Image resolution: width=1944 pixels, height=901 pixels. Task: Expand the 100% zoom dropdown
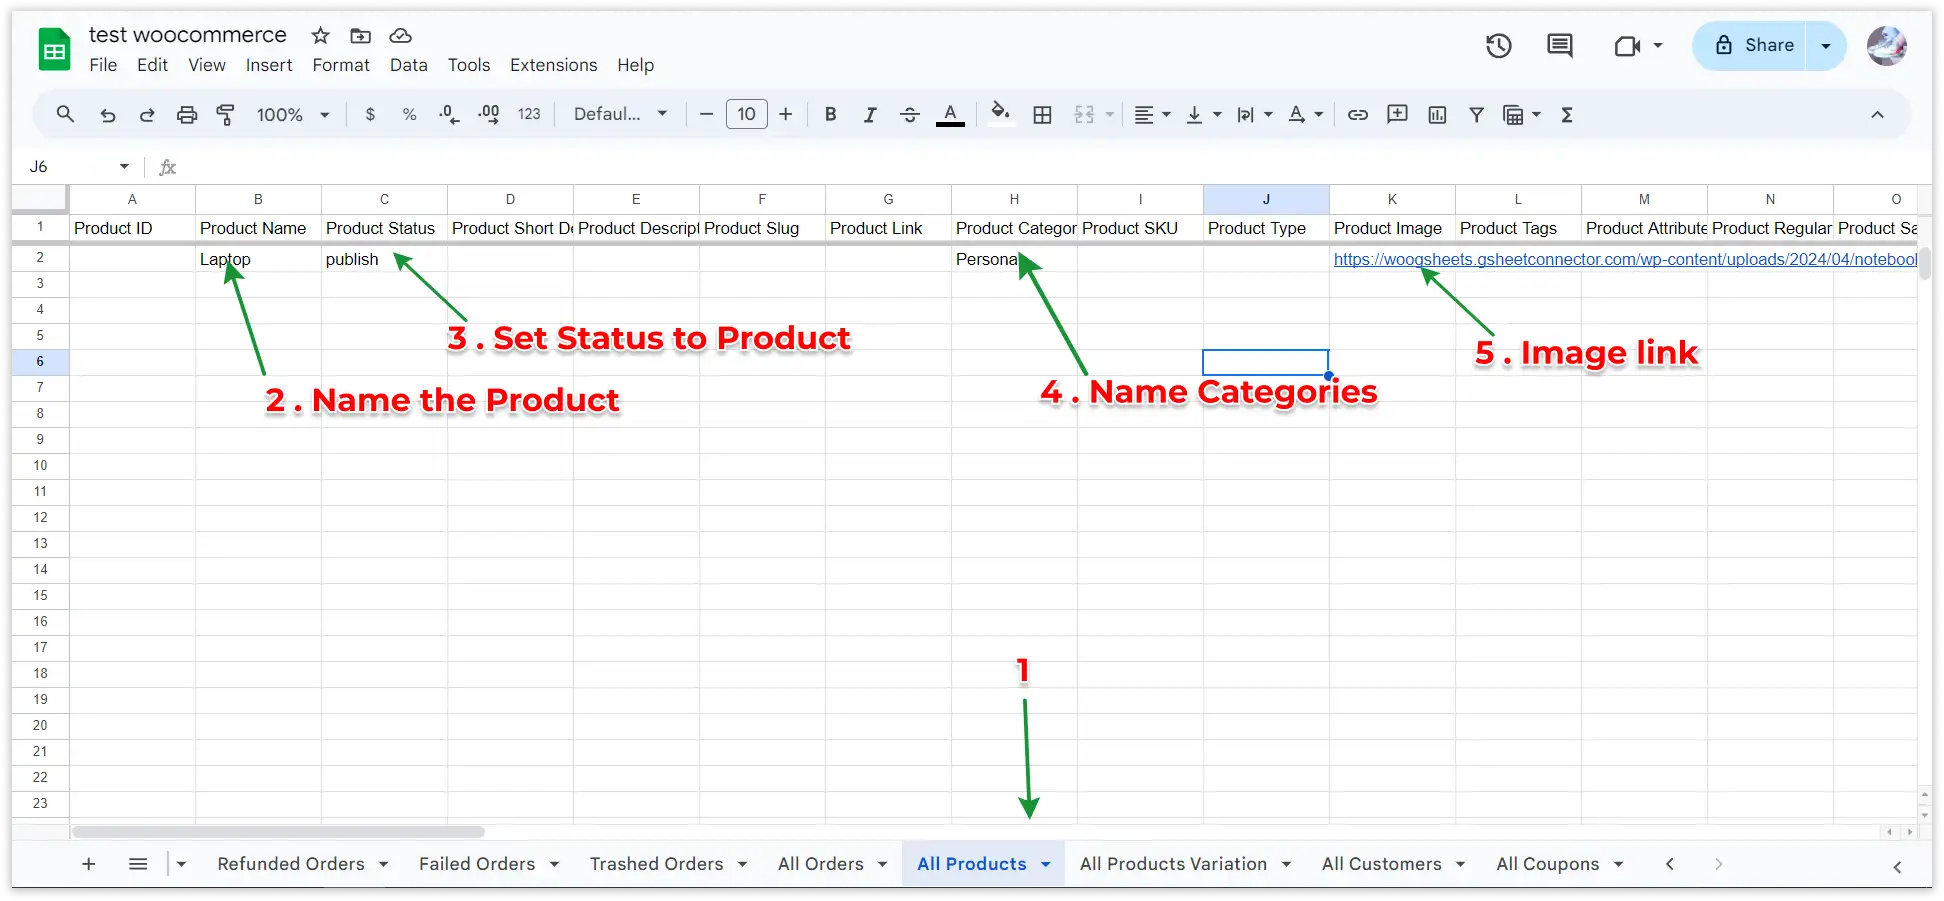[292, 115]
